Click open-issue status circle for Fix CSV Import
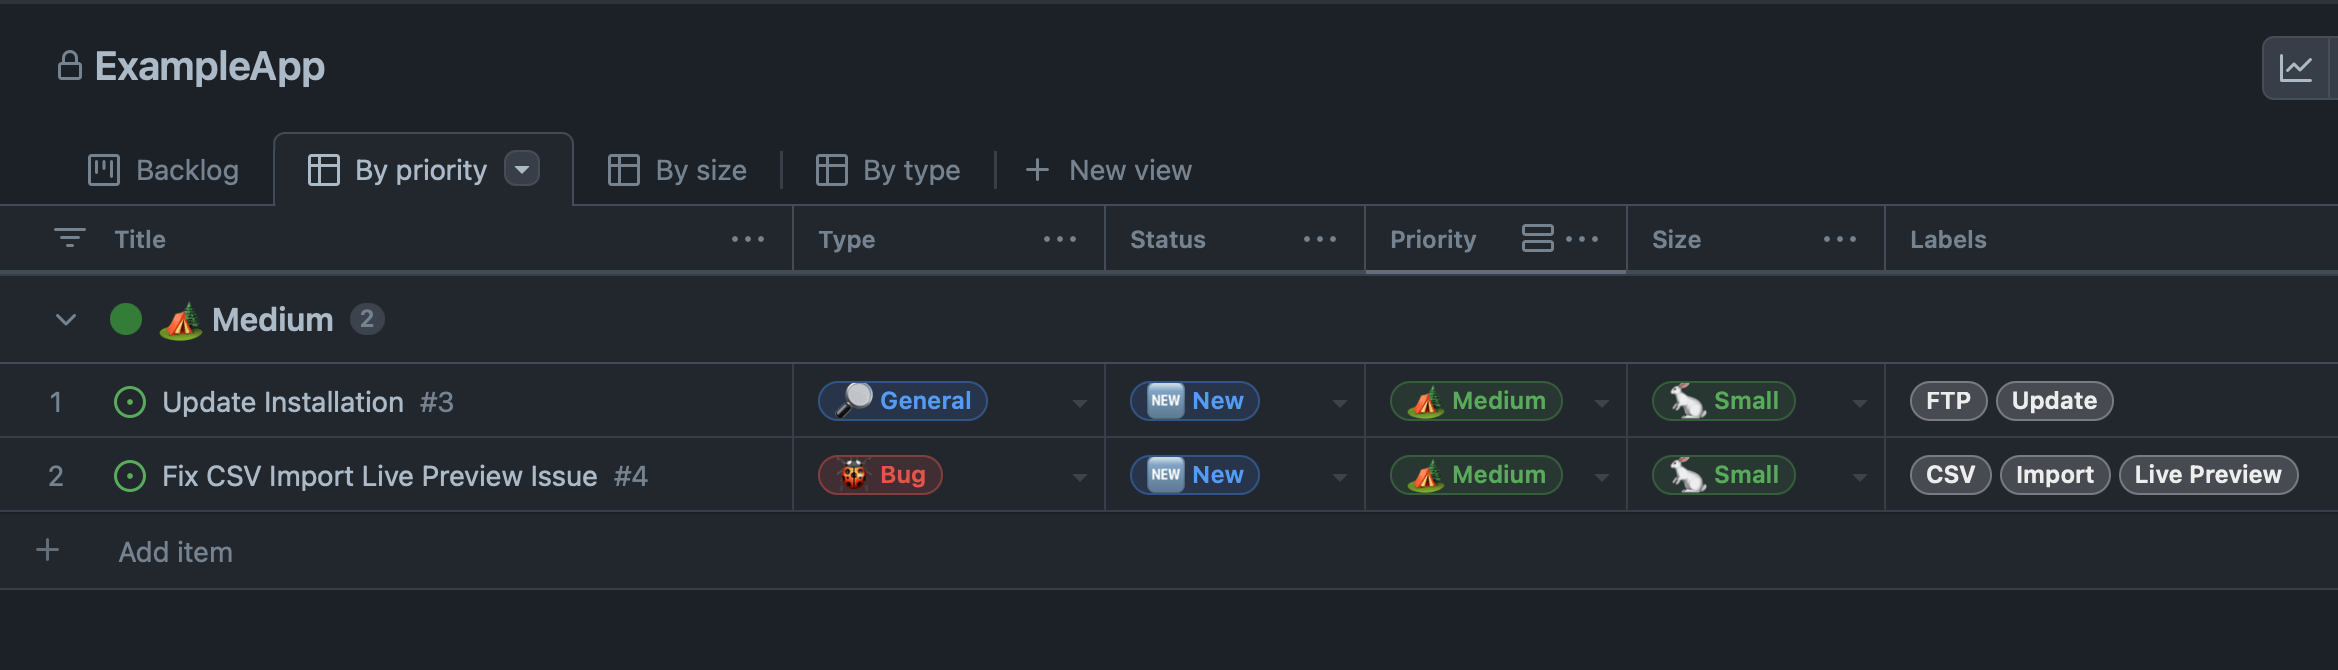The image size is (2338, 670). [130, 476]
